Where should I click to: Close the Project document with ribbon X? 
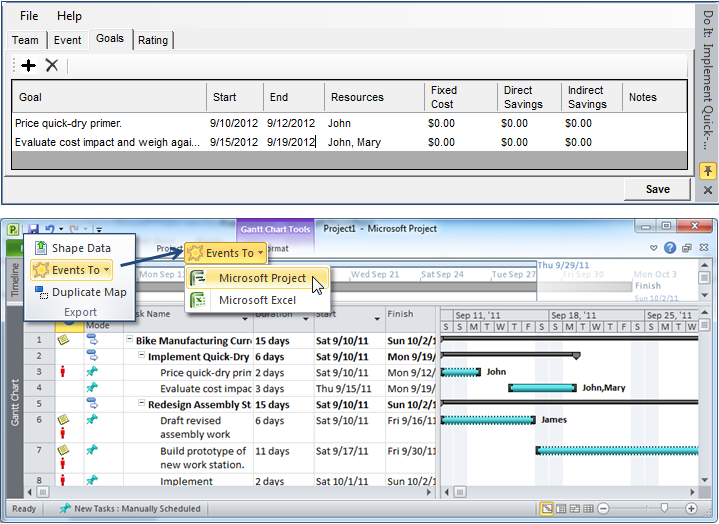[704, 248]
